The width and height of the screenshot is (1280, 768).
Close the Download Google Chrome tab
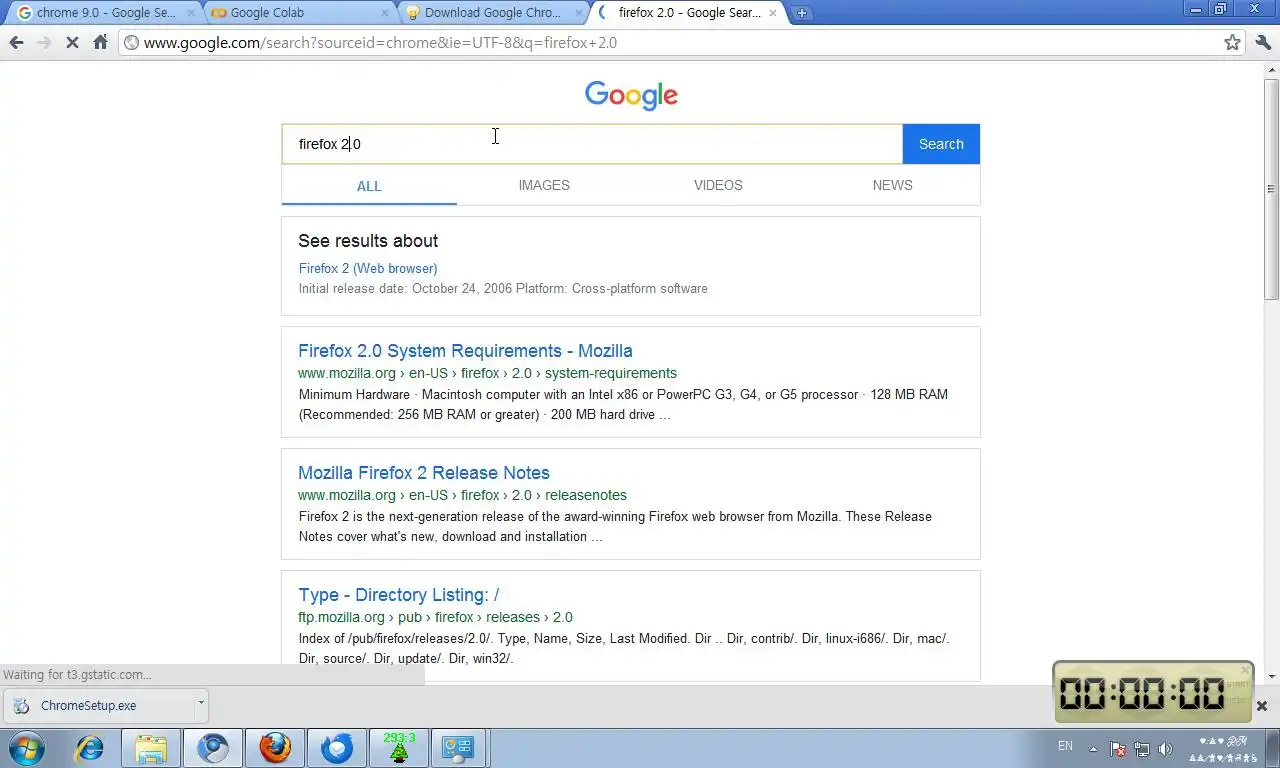click(579, 13)
